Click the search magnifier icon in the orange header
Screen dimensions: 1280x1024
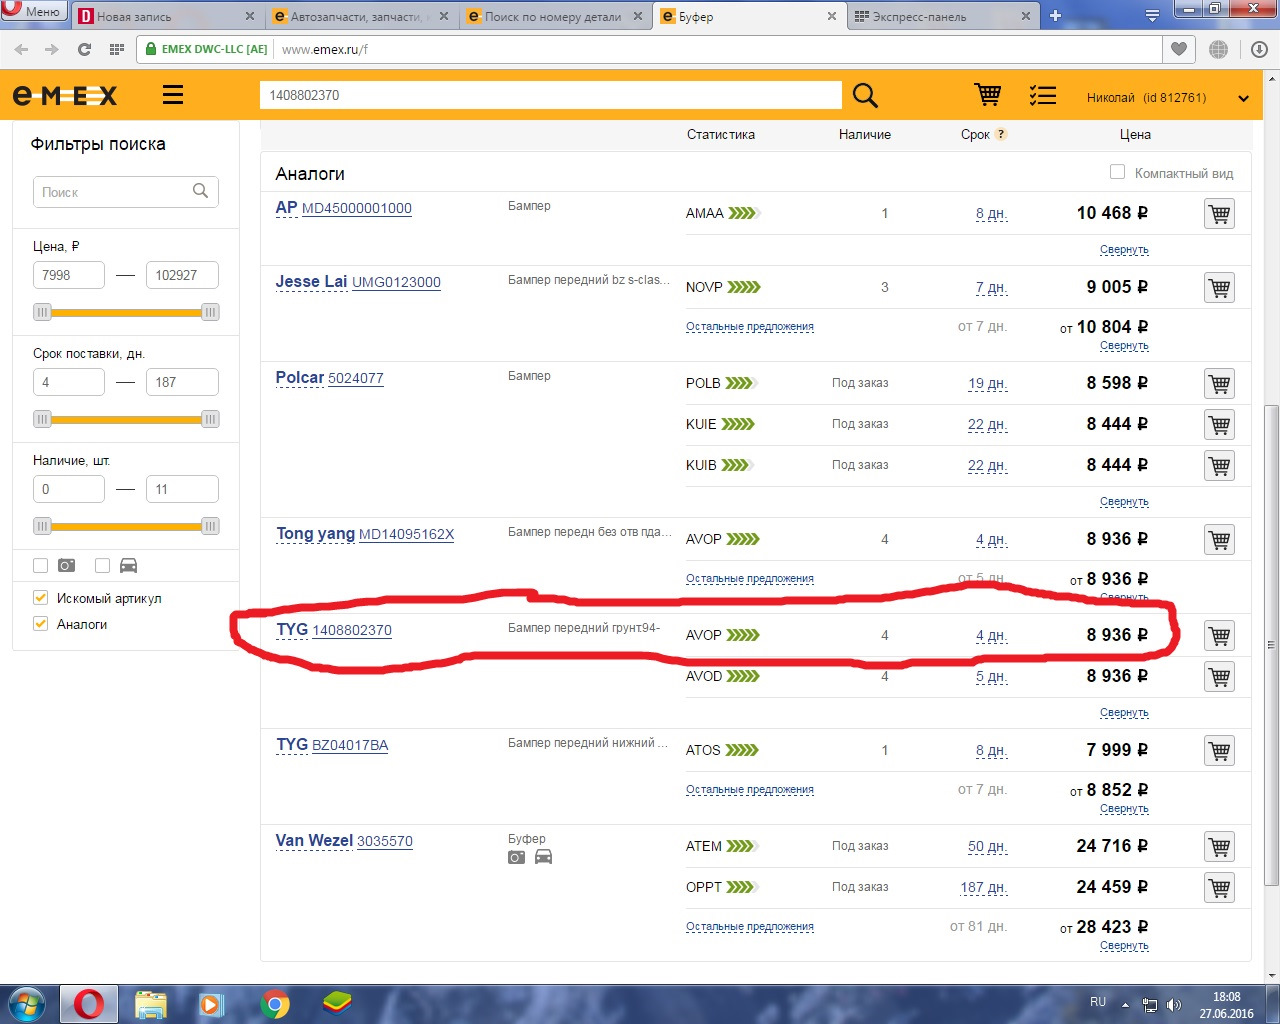(865, 95)
